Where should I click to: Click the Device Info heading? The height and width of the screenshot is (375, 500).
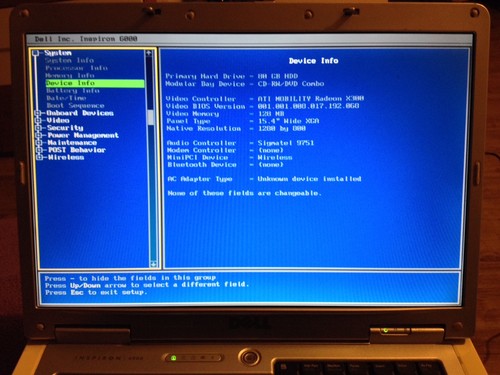coord(314,61)
